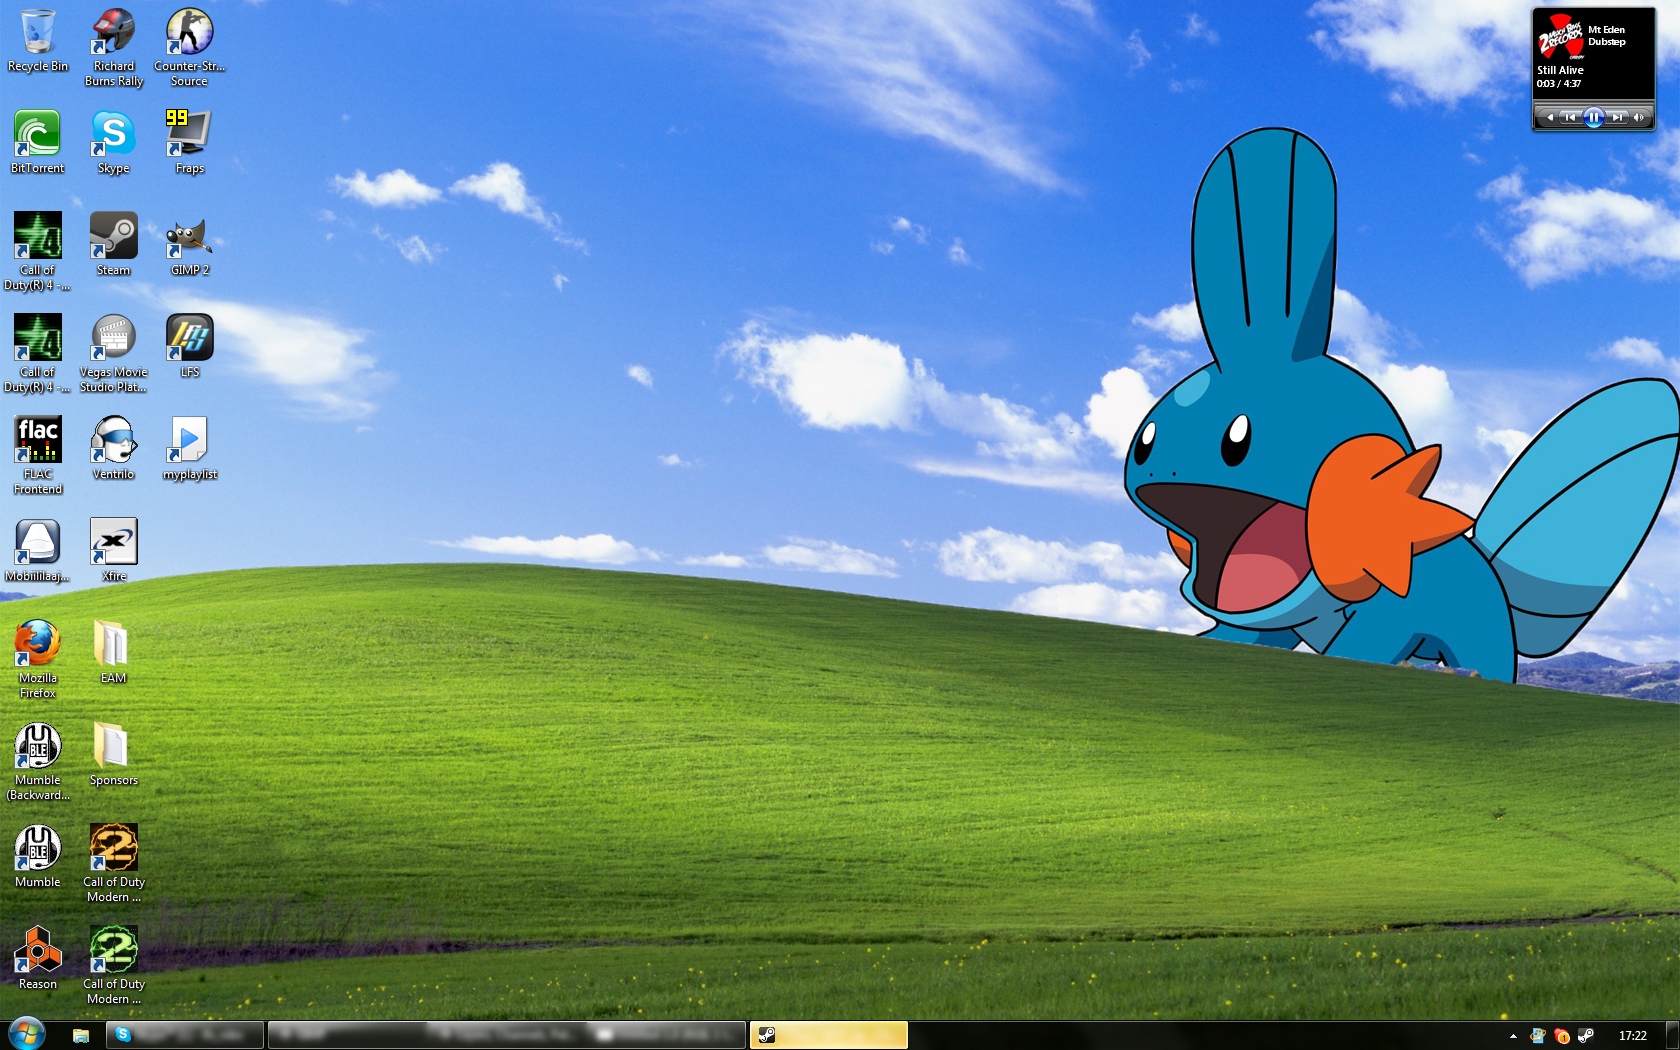Open Windows Explorer from the taskbar
The height and width of the screenshot is (1050, 1680).
pyautogui.click(x=81, y=1036)
